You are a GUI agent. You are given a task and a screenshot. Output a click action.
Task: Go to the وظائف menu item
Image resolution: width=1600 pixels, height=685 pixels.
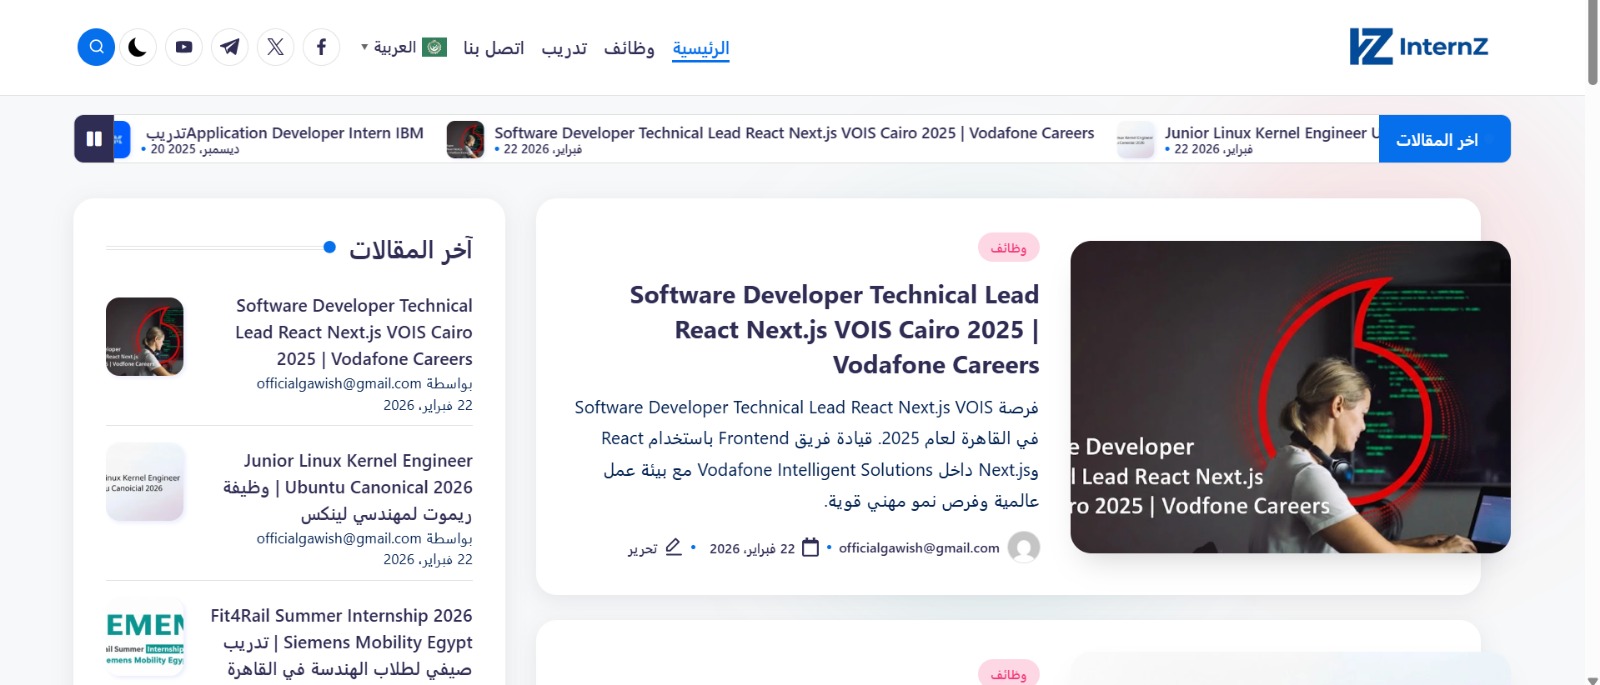click(x=629, y=48)
